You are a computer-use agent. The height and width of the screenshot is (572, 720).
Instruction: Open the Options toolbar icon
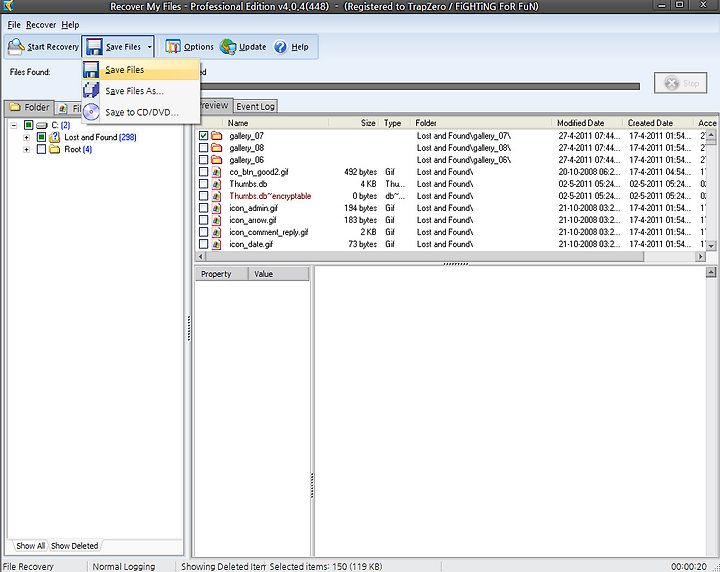(173, 46)
